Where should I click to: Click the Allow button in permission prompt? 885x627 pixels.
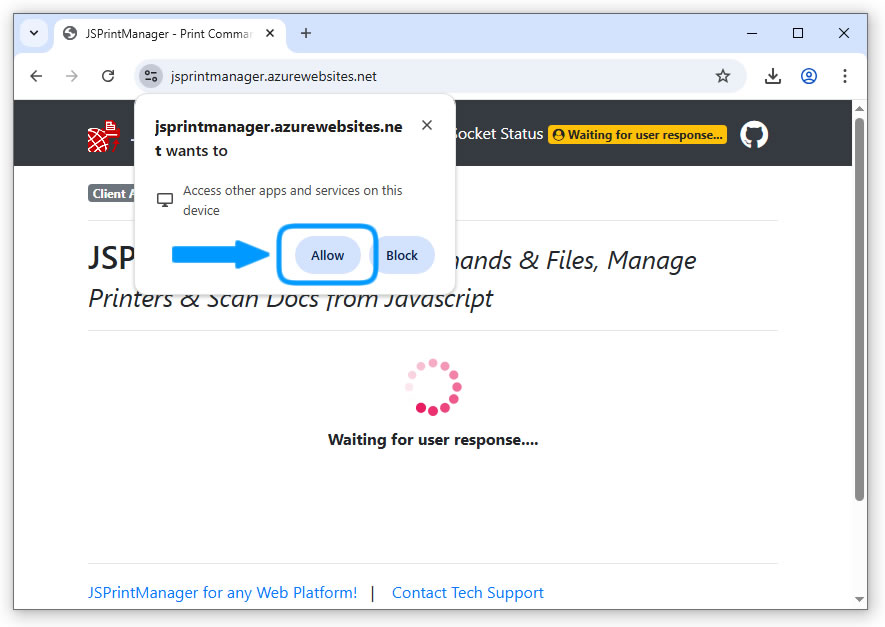click(327, 255)
